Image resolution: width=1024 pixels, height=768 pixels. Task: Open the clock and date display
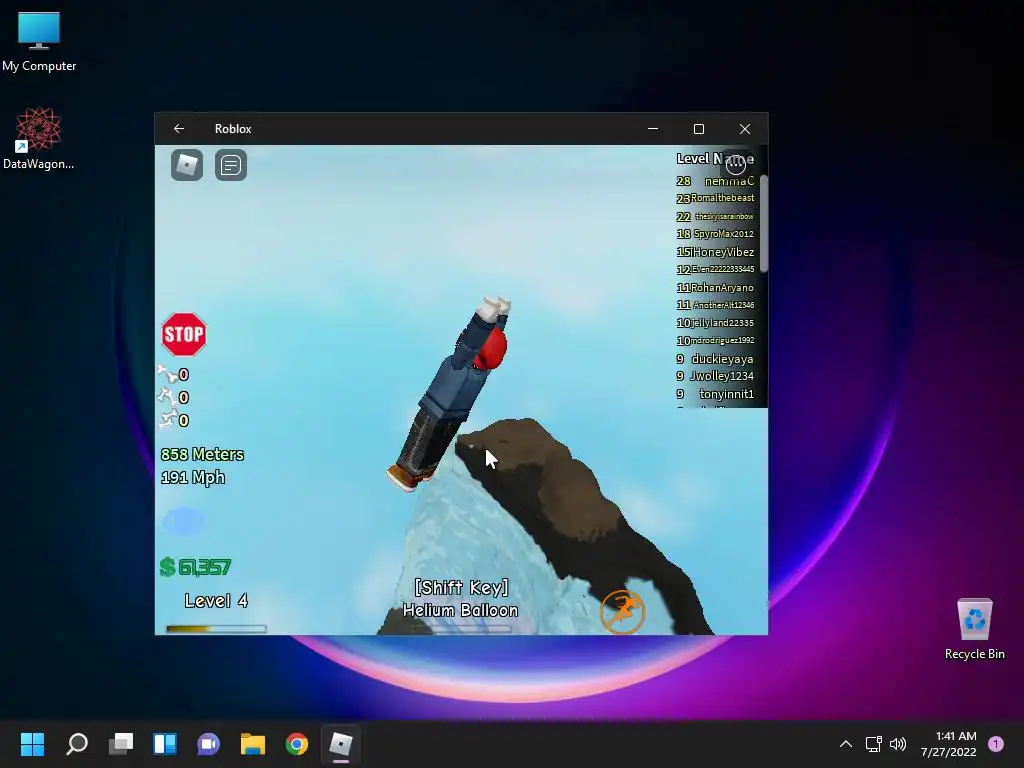click(948, 744)
